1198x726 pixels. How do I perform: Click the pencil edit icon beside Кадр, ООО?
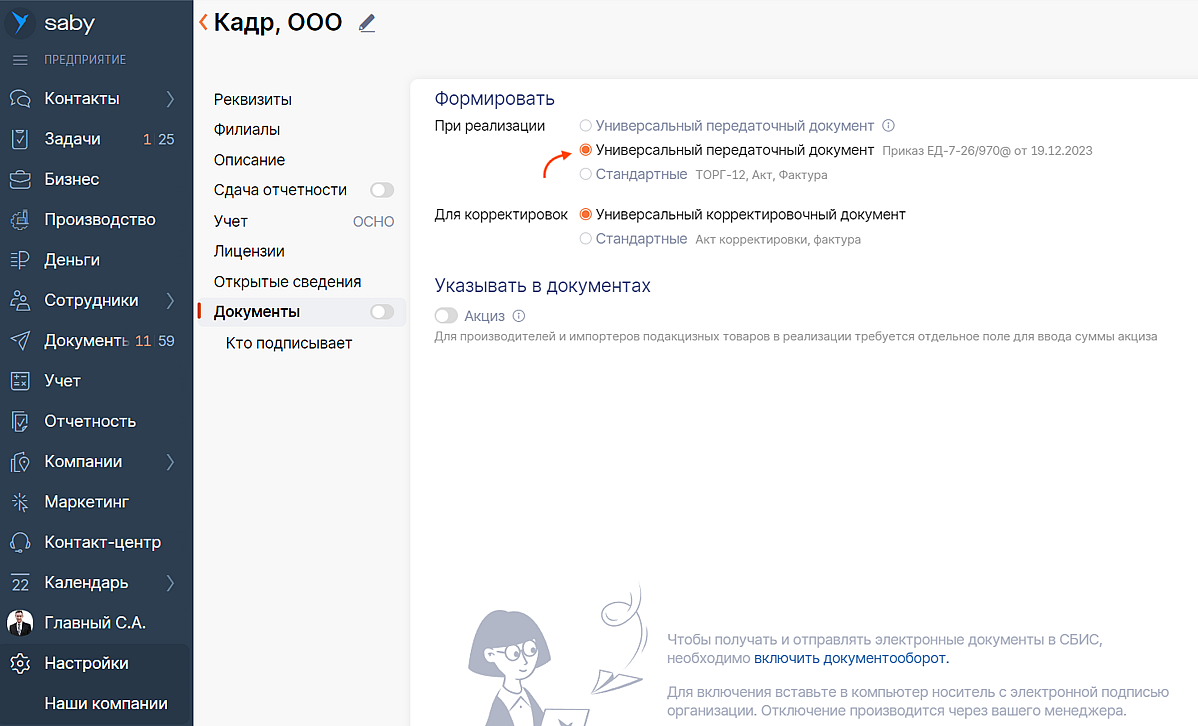click(x=367, y=23)
